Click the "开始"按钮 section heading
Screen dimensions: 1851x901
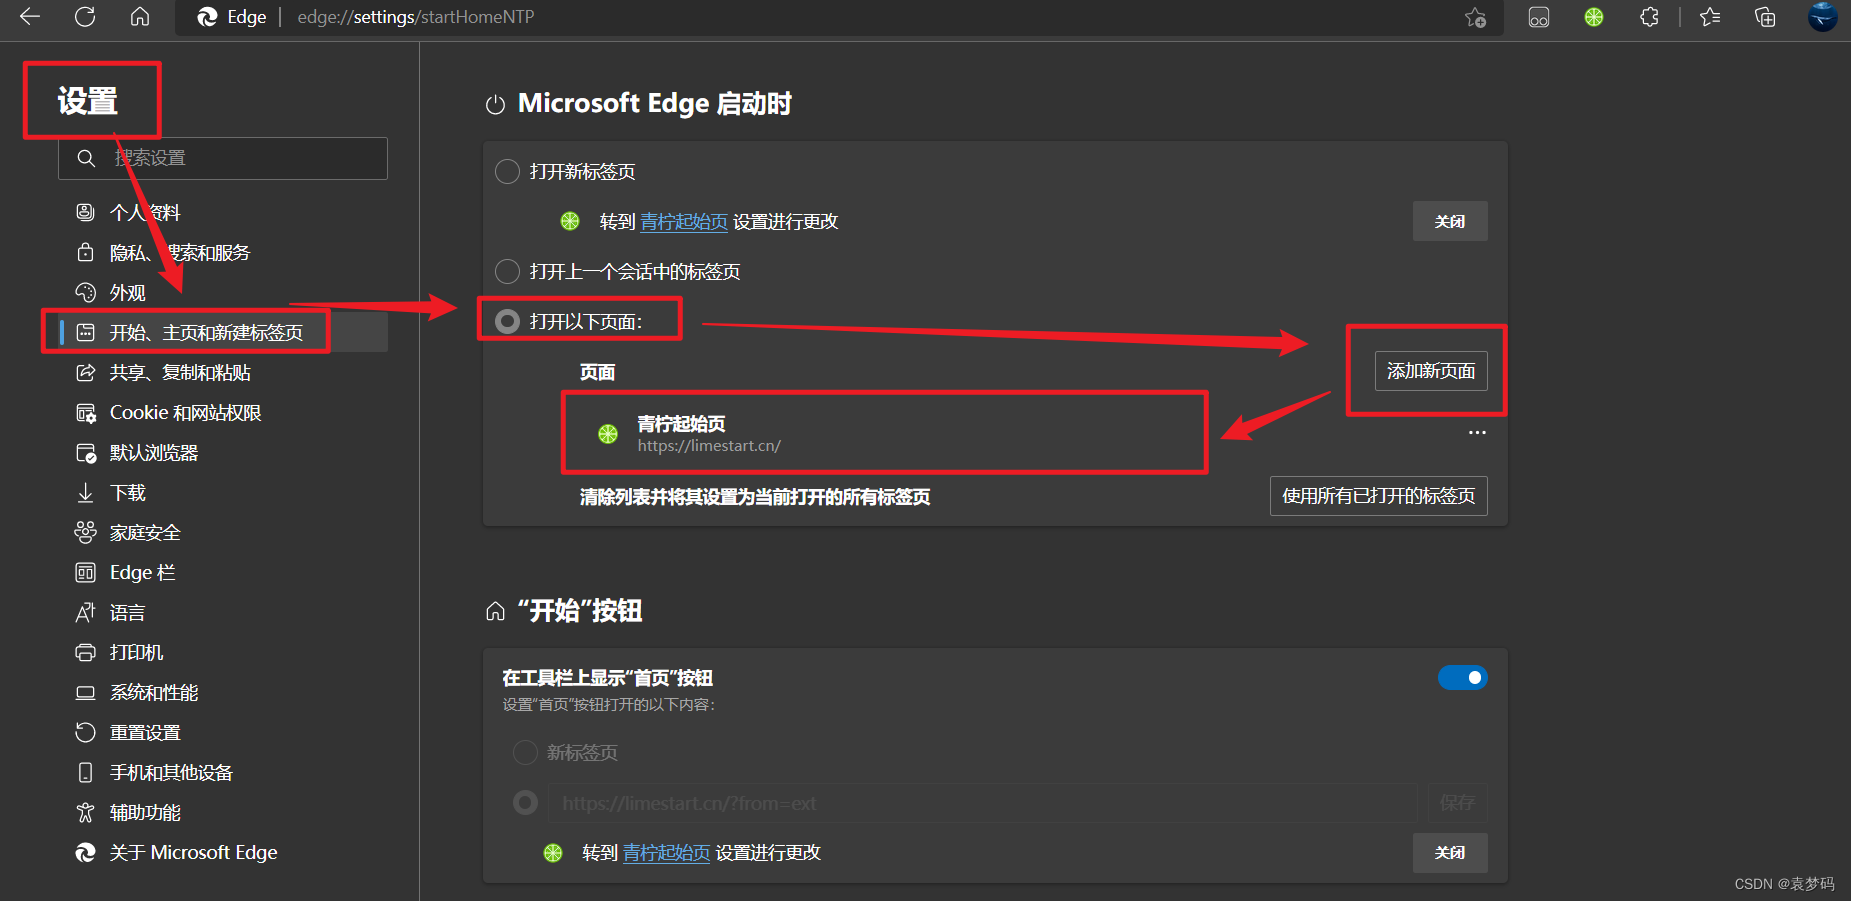(x=580, y=611)
